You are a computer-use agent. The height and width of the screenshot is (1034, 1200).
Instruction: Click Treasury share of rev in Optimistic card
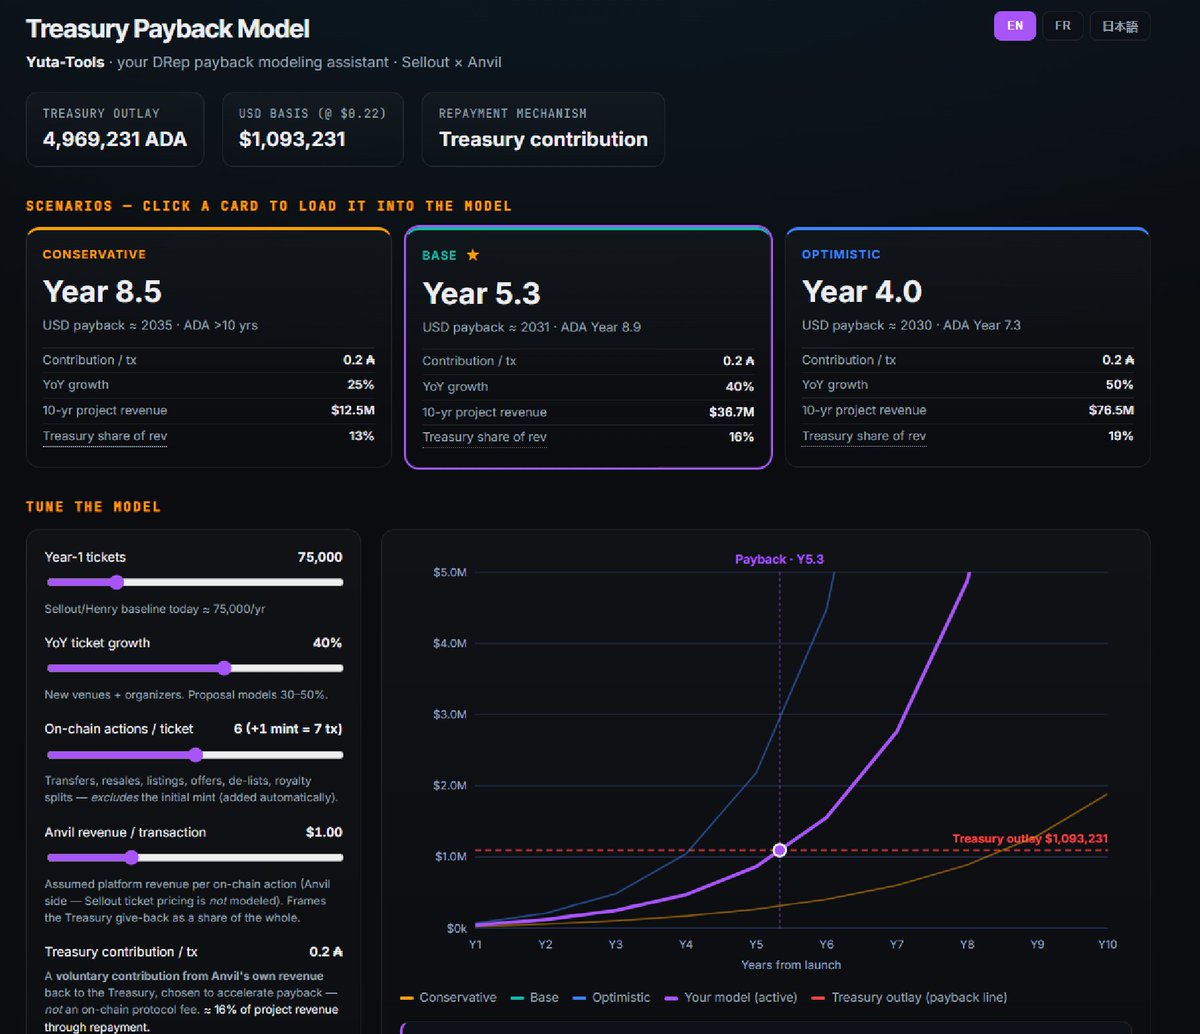864,436
